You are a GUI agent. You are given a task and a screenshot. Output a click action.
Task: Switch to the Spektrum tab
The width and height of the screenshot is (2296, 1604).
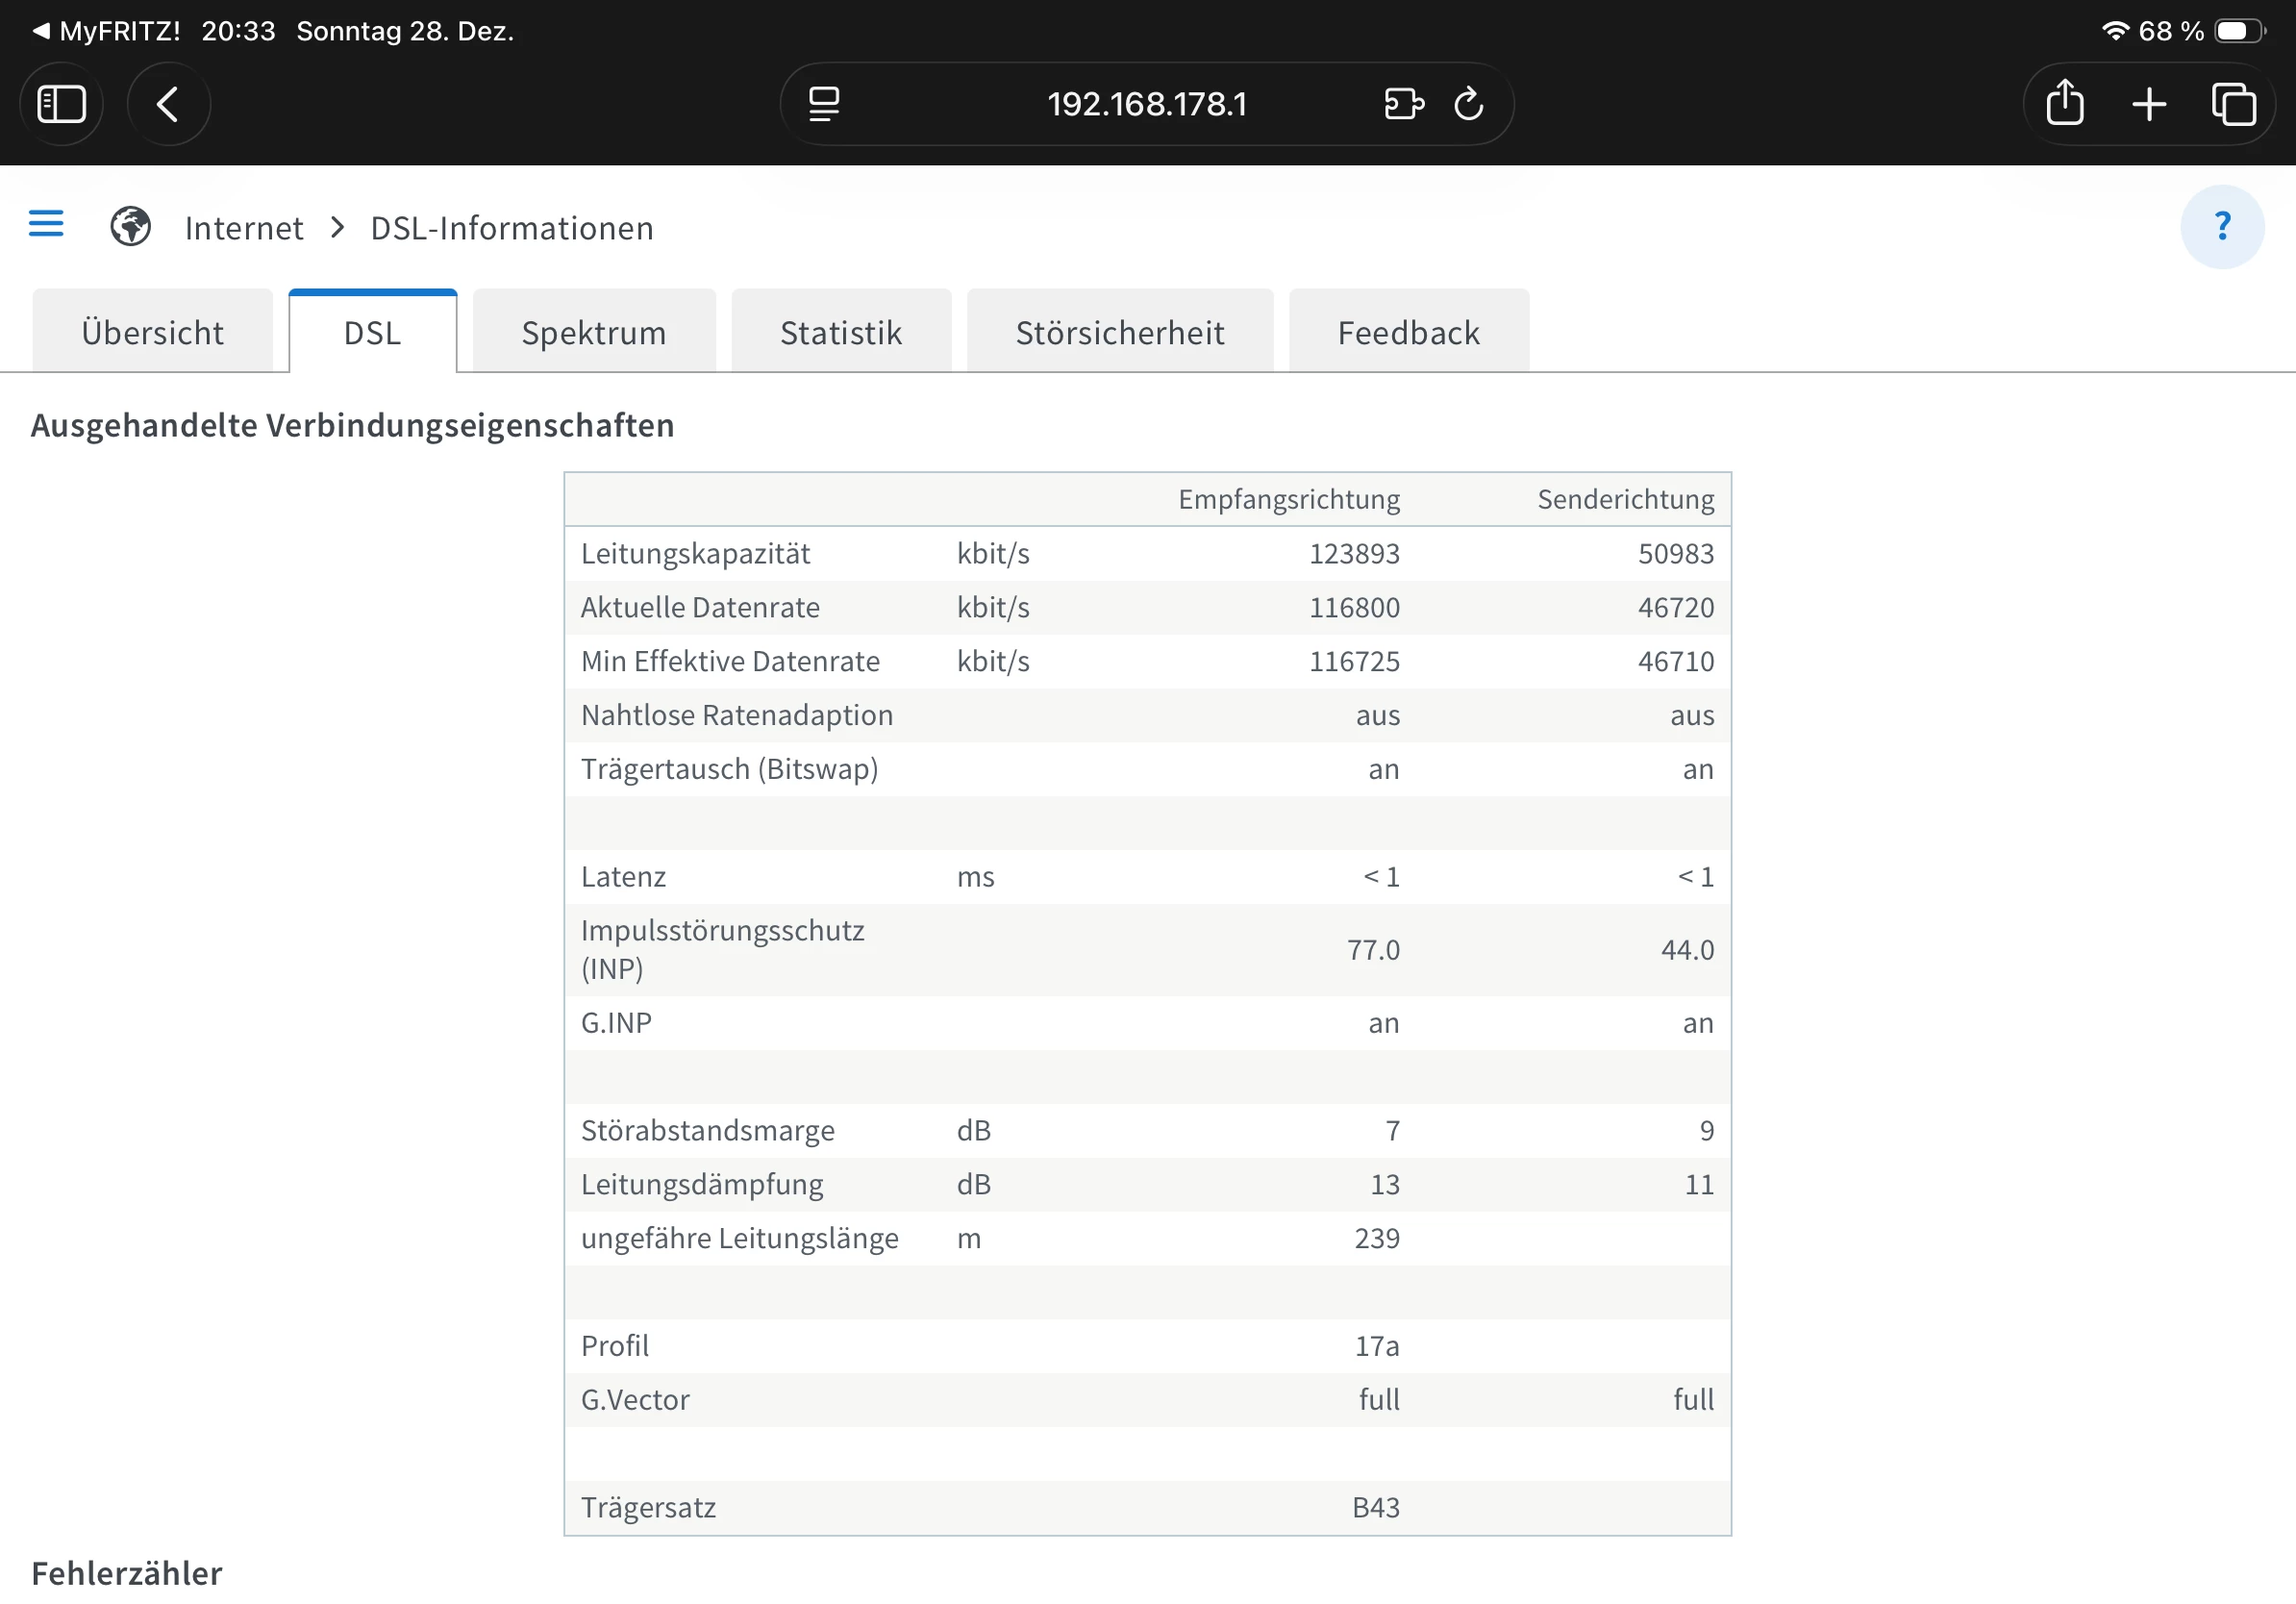coord(593,333)
